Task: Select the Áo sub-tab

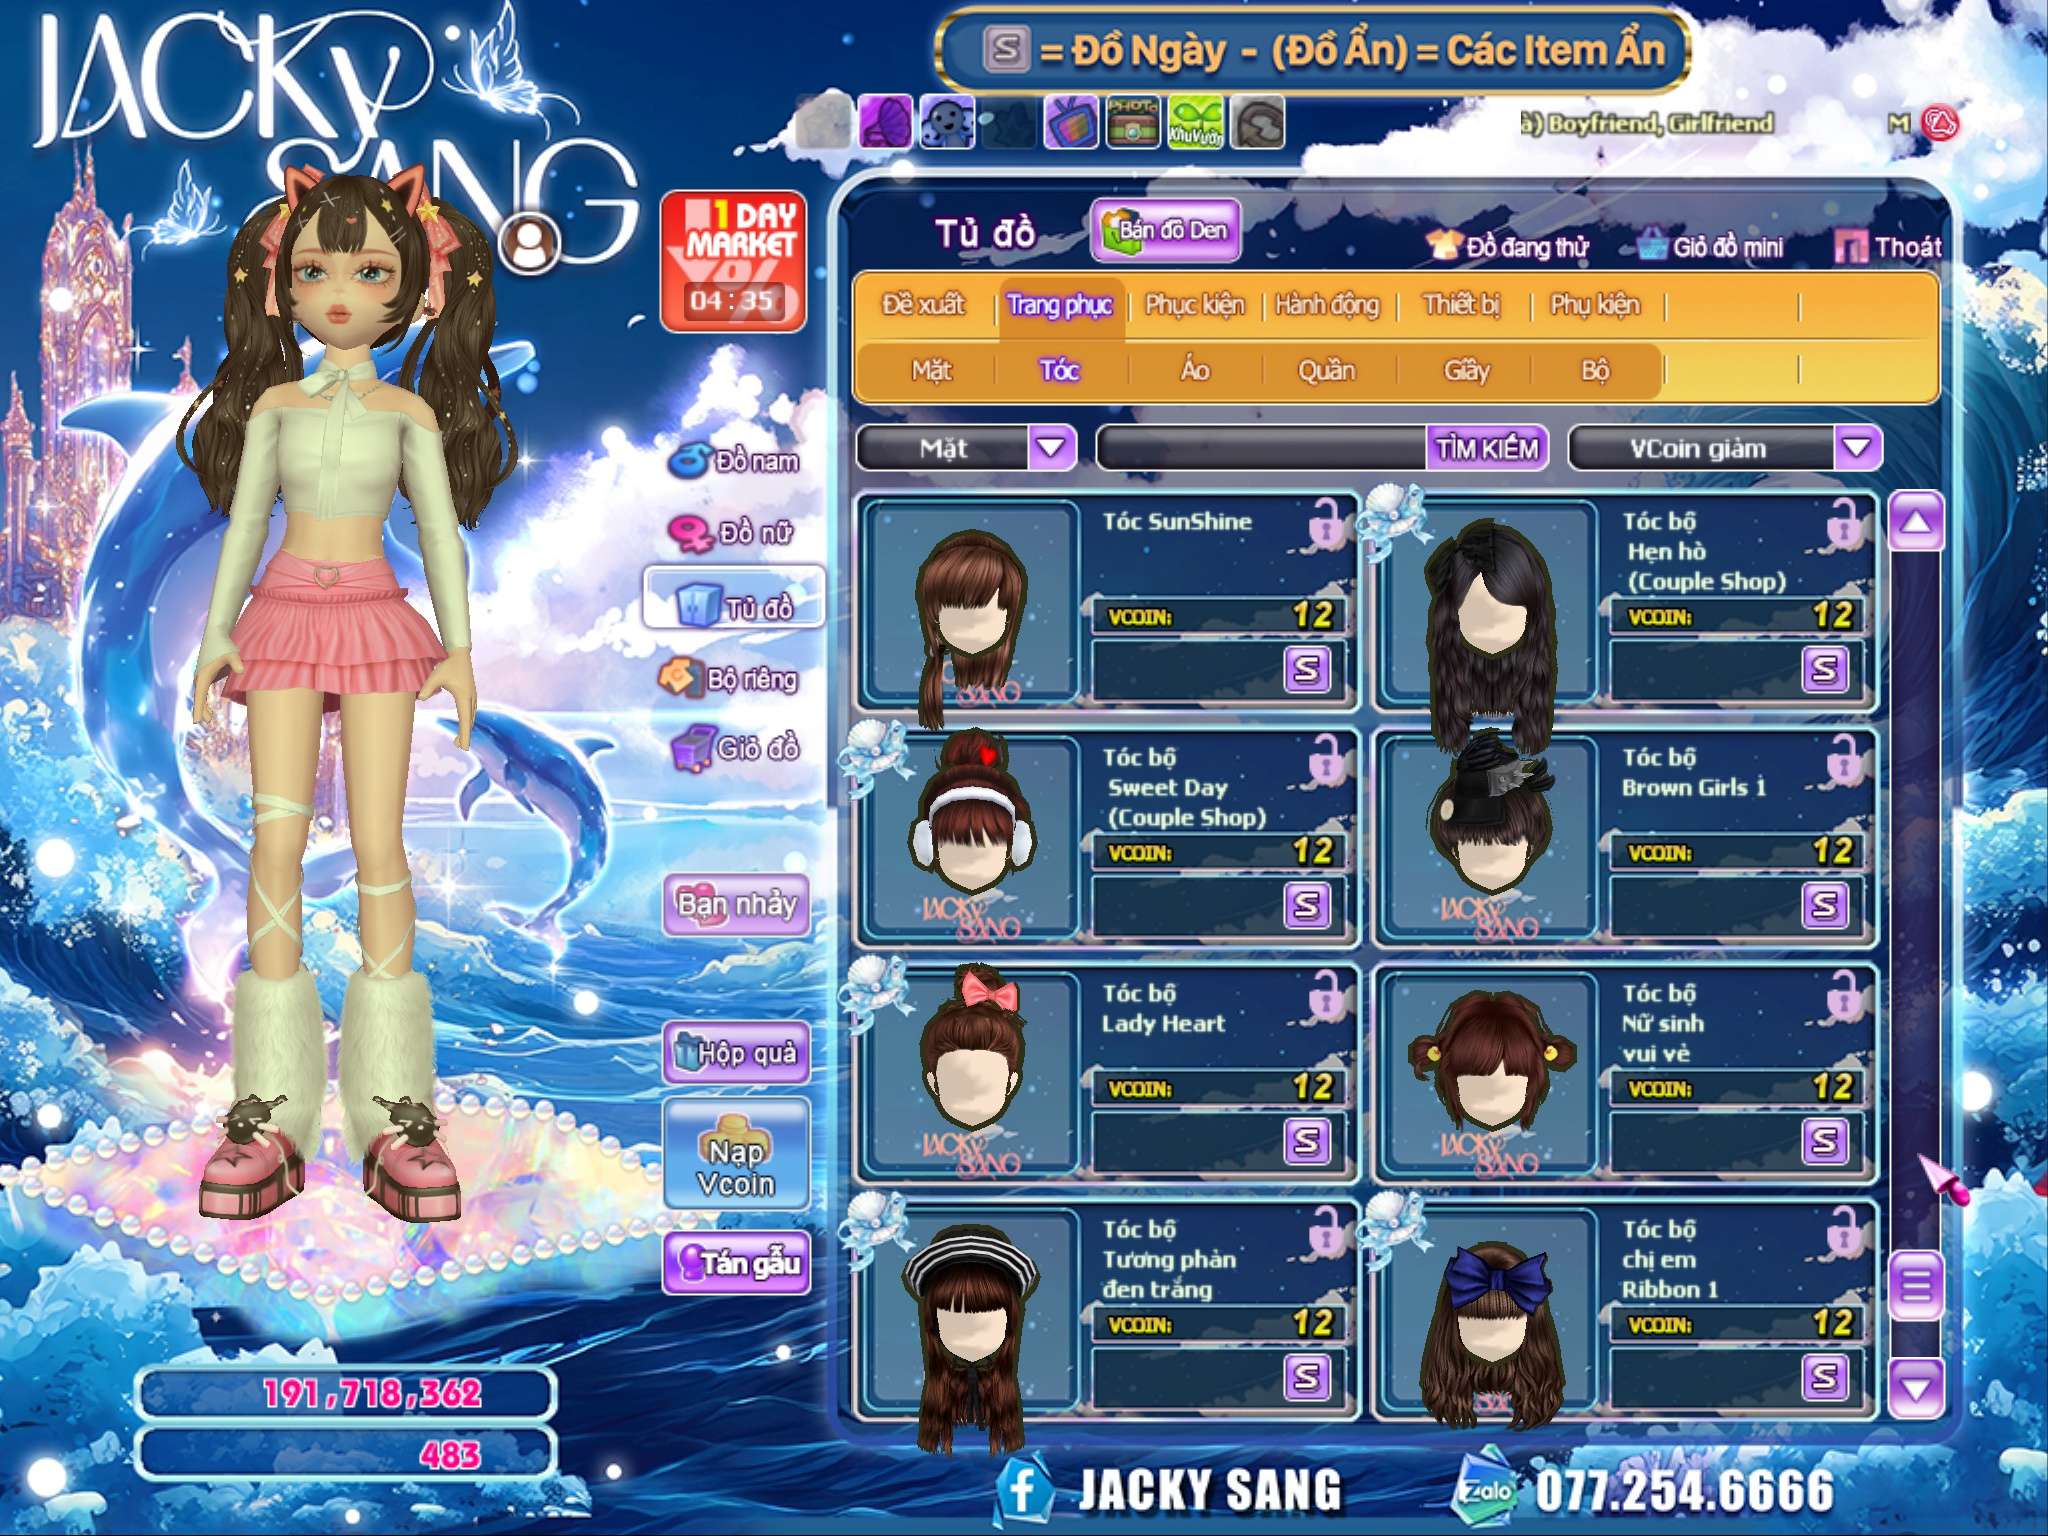Action: coord(1195,371)
